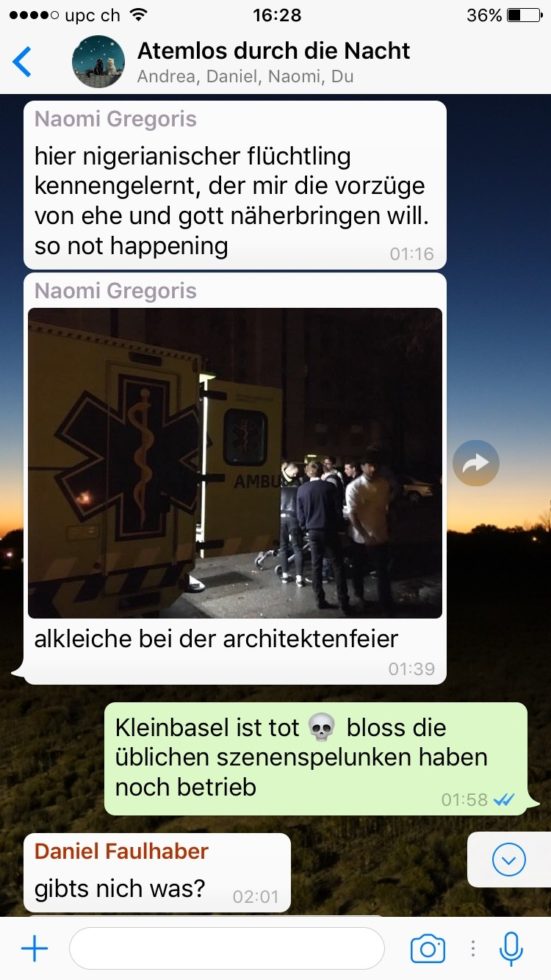The height and width of the screenshot is (980, 551).
Task: Tap the members list 'Andrea, Daniel, Naomi, Du'
Action: [x=245, y=77]
